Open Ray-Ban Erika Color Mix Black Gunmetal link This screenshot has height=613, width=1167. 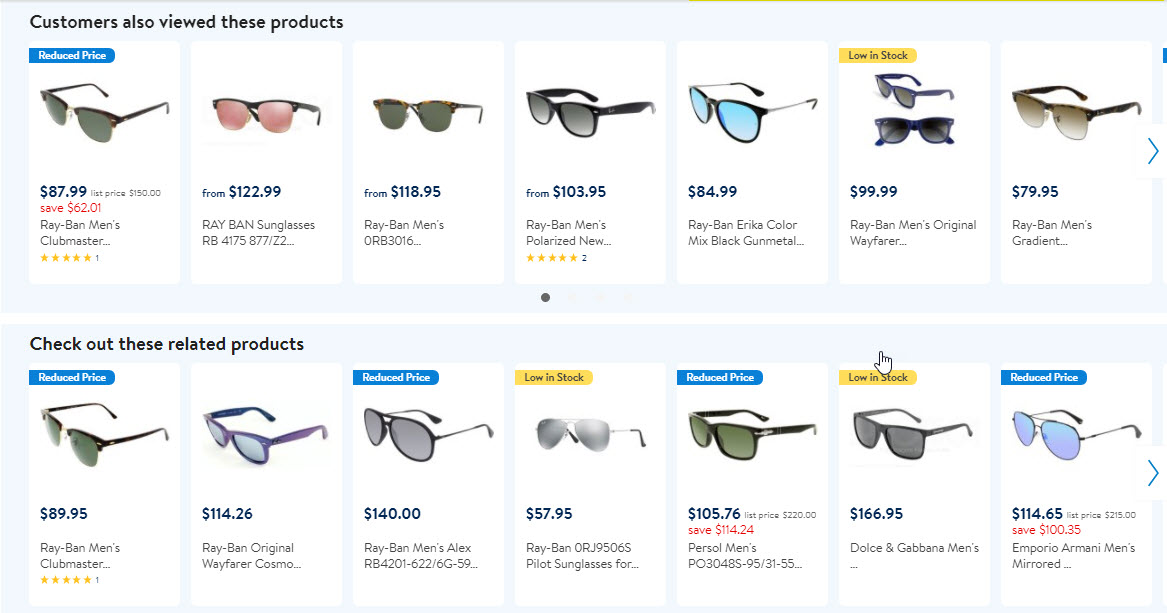(745, 233)
